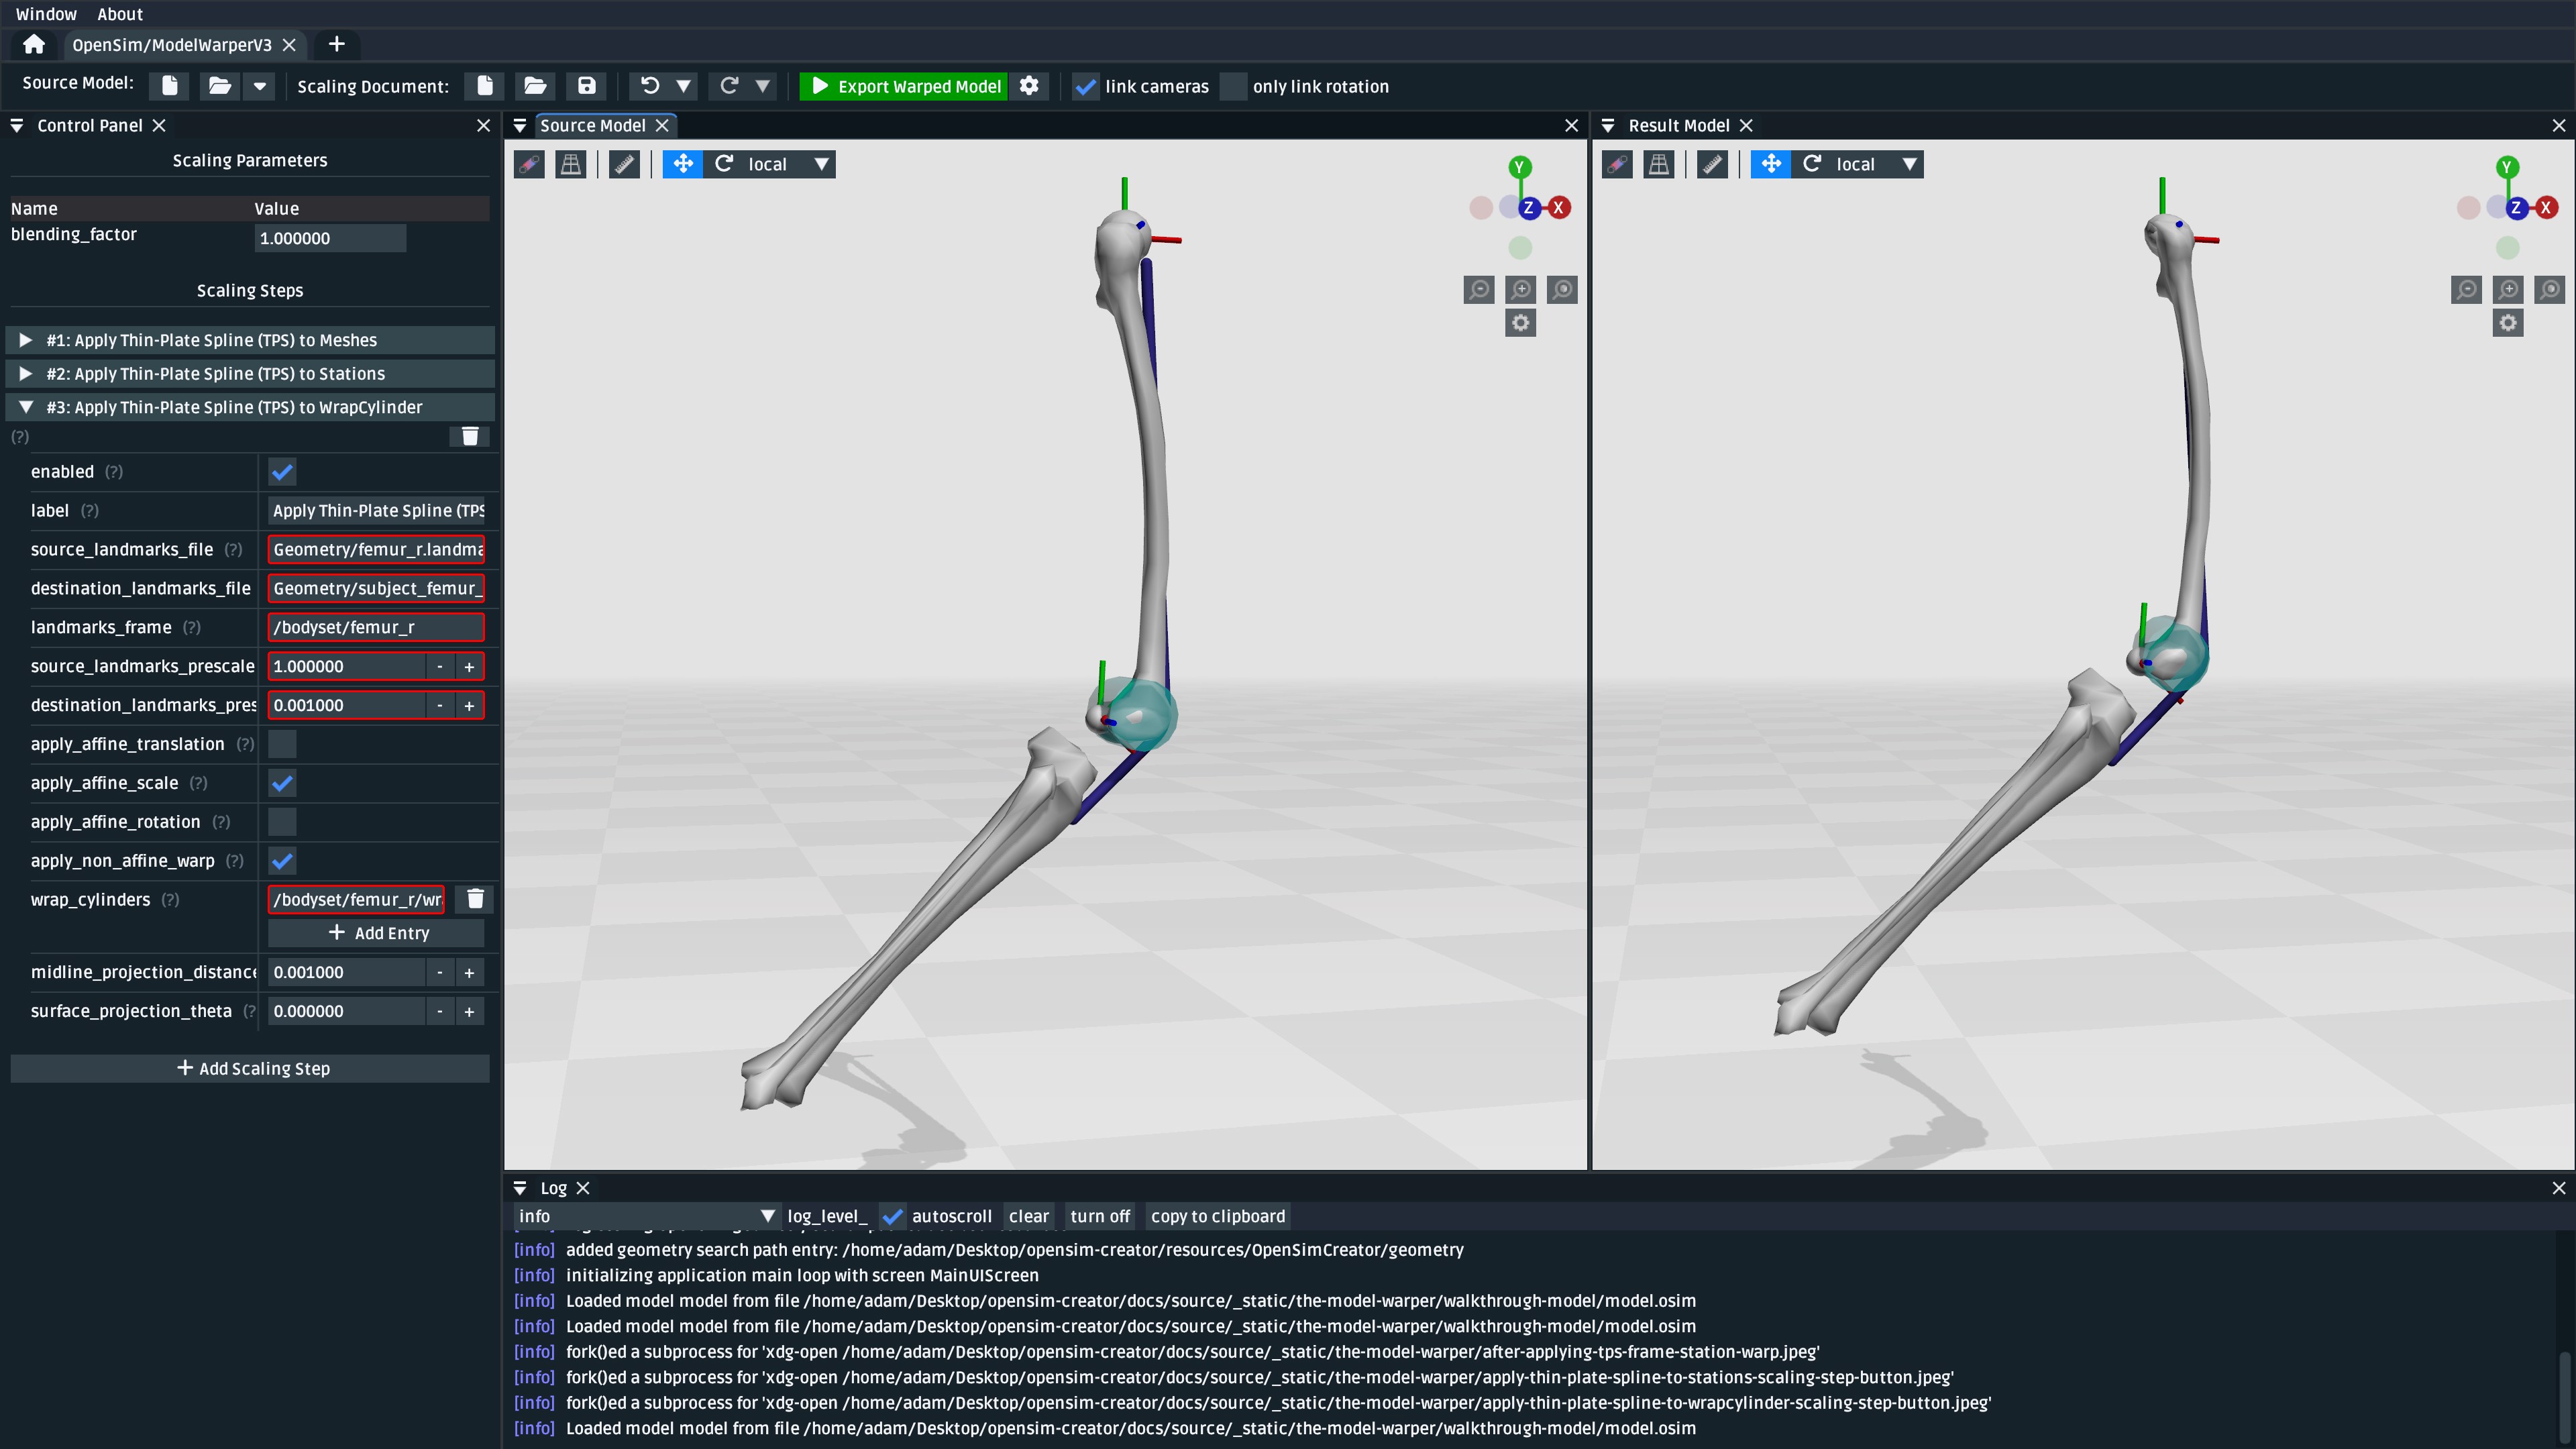Open scaling document folder icon
2576x1449 pixels.
(535, 86)
